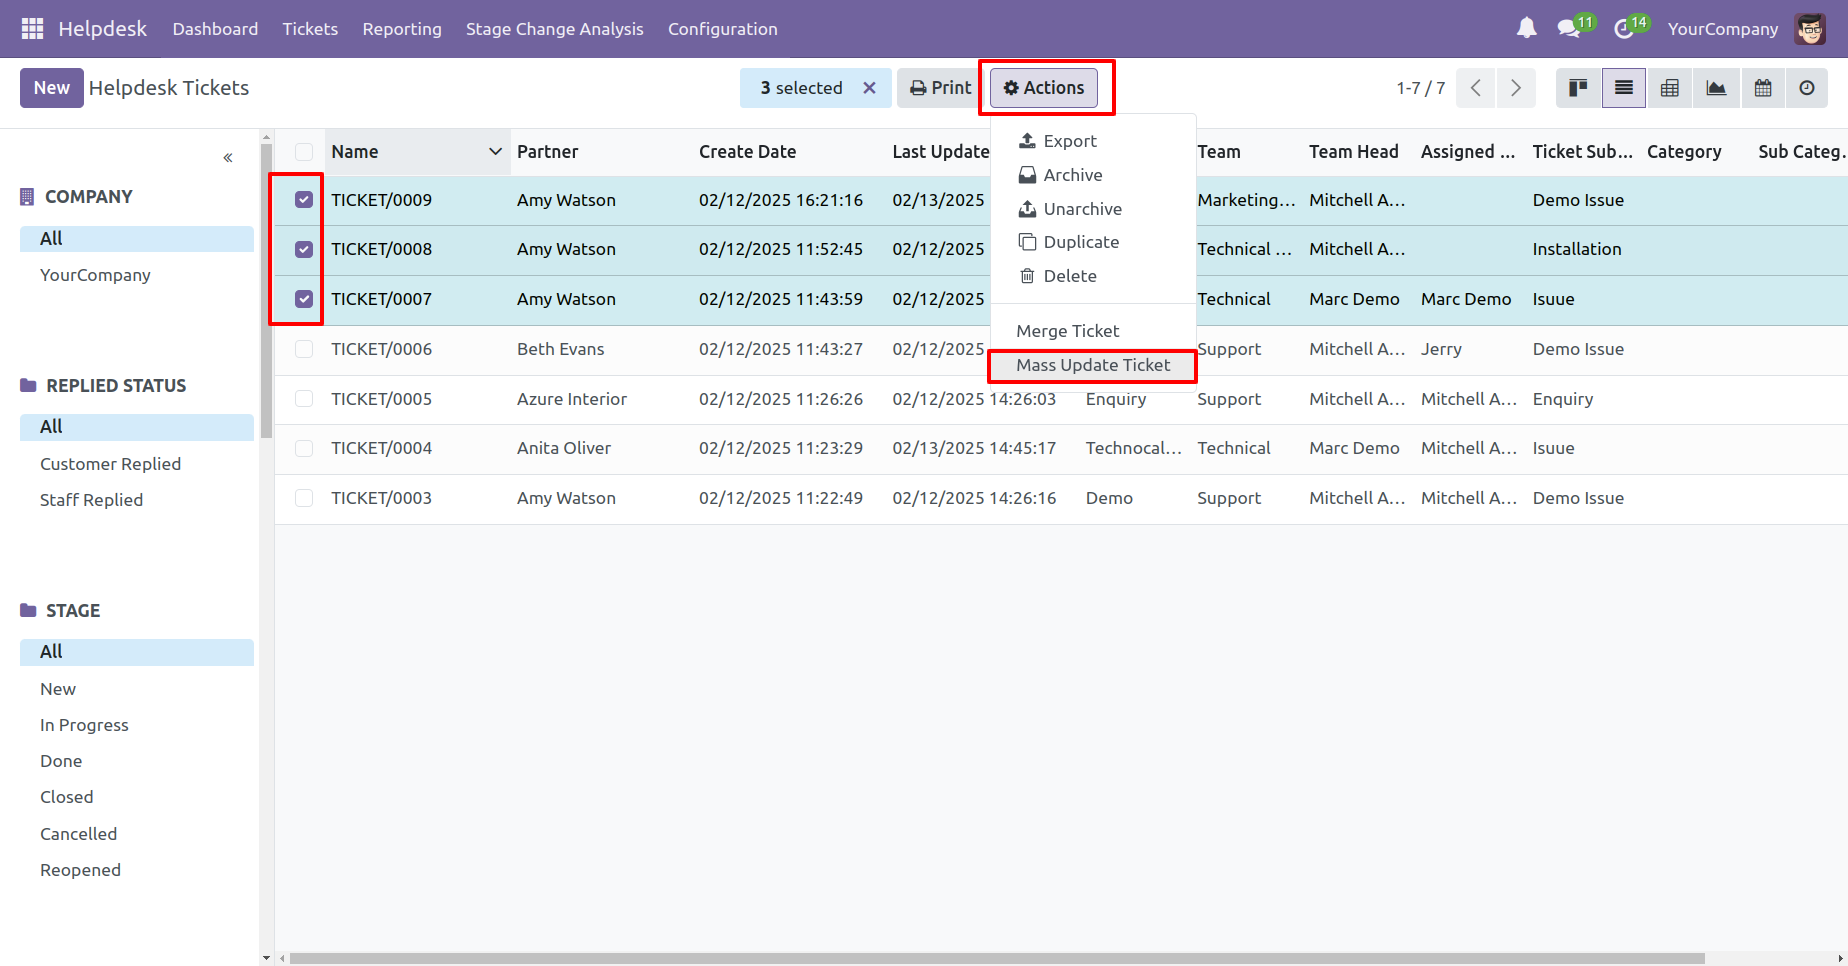This screenshot has height=966, width=1848.
Task: Go to next page of tickets
Action: pos(1516,88)
